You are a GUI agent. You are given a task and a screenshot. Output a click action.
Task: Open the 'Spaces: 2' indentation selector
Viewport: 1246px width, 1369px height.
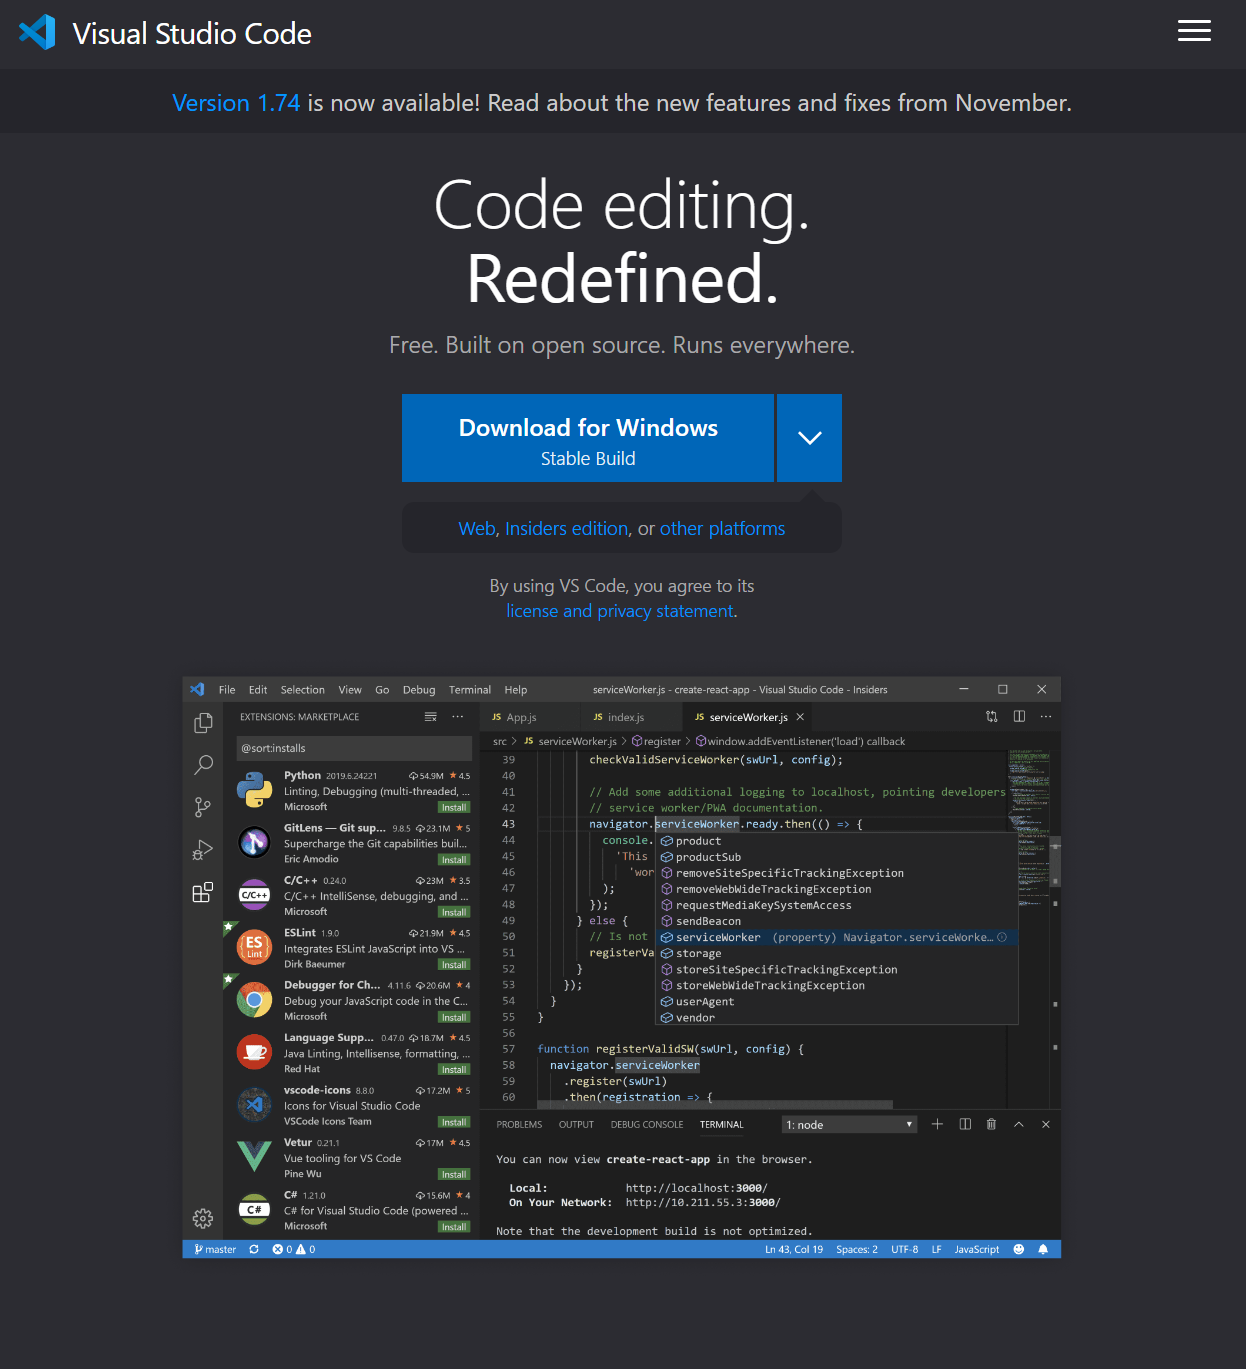pyautogui.click(x=857, y=1249)
